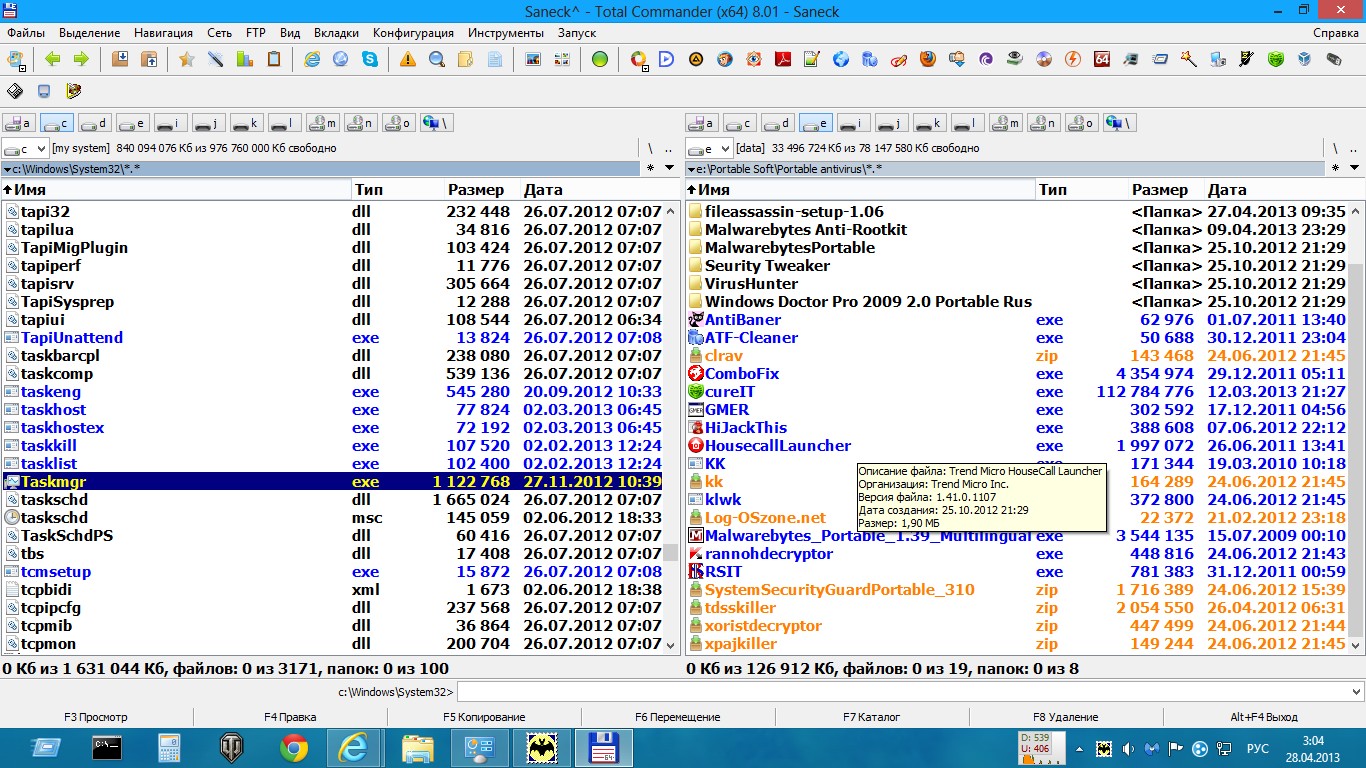Open the favorites star toolbar icon
The image size is (1366, 768).
tap(186, 59)
